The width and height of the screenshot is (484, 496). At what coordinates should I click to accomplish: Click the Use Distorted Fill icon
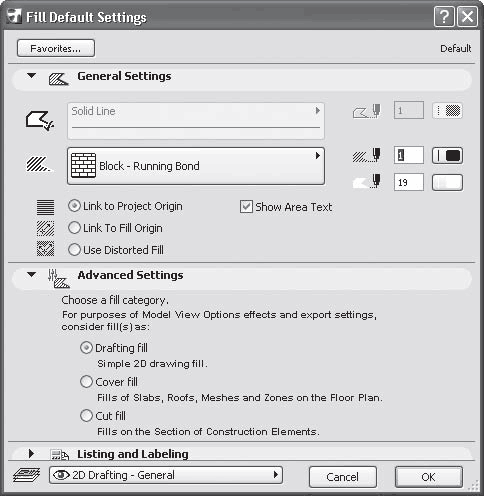tap(45, 249)
